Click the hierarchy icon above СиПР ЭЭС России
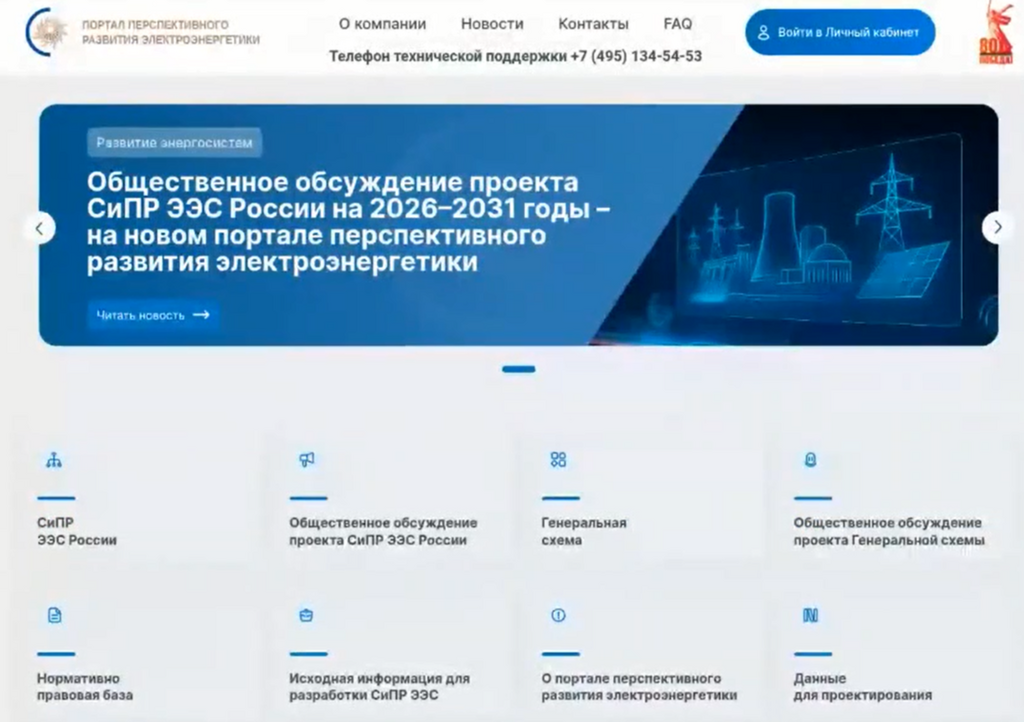The image size is (1024, 722). pos(54,460)
